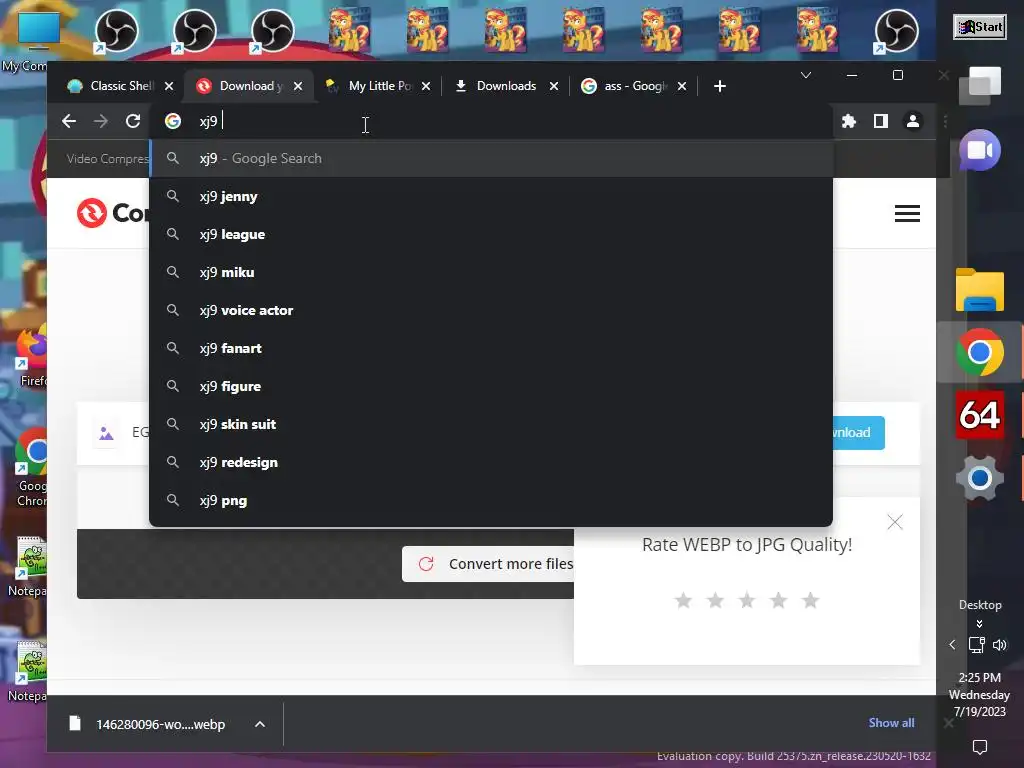Click Show all downloads
The height and width of the screenshot is (768, 1024).
[x=891, y=723]
